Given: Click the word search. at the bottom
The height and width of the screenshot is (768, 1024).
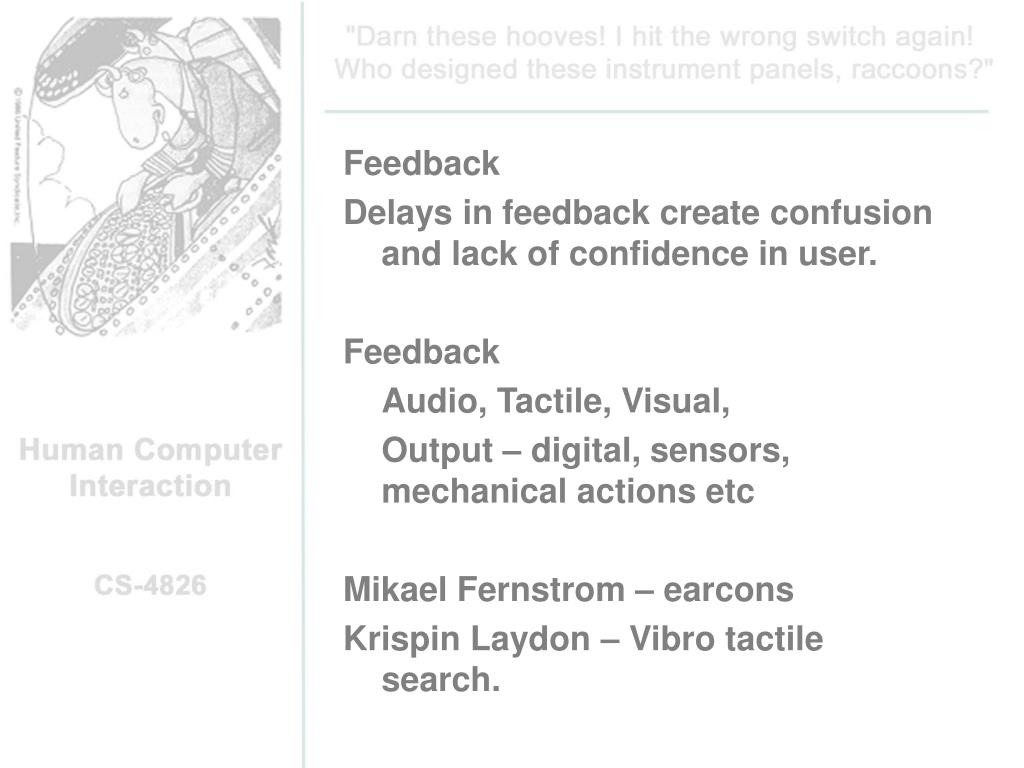Looking at the screenshot, I should [441, 680].
